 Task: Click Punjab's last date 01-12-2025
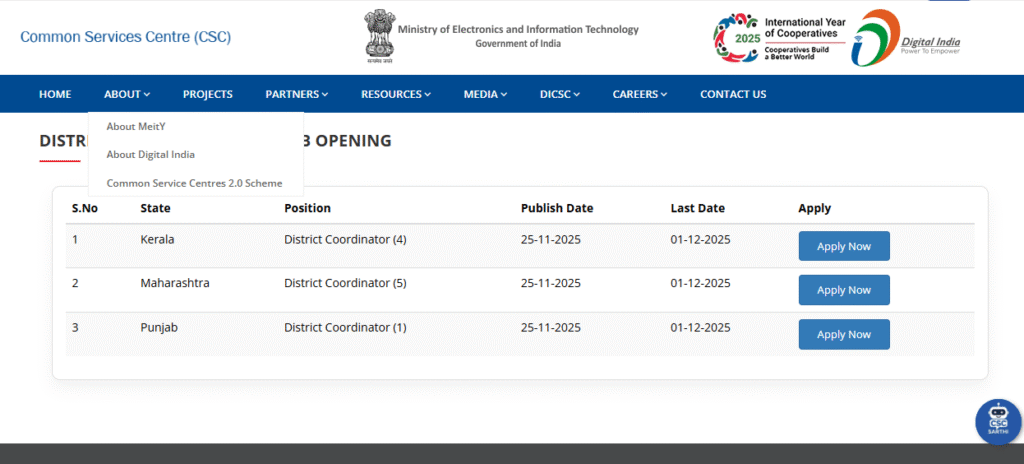coord(700,328)
